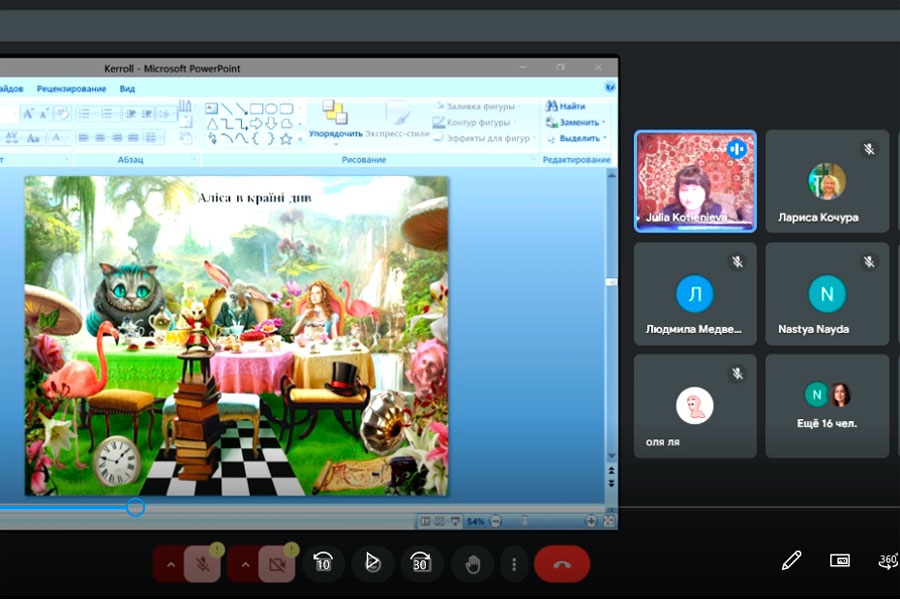Open the Рецензирование ribbon tab
The image size is (900, 600).
pos(71,89)
